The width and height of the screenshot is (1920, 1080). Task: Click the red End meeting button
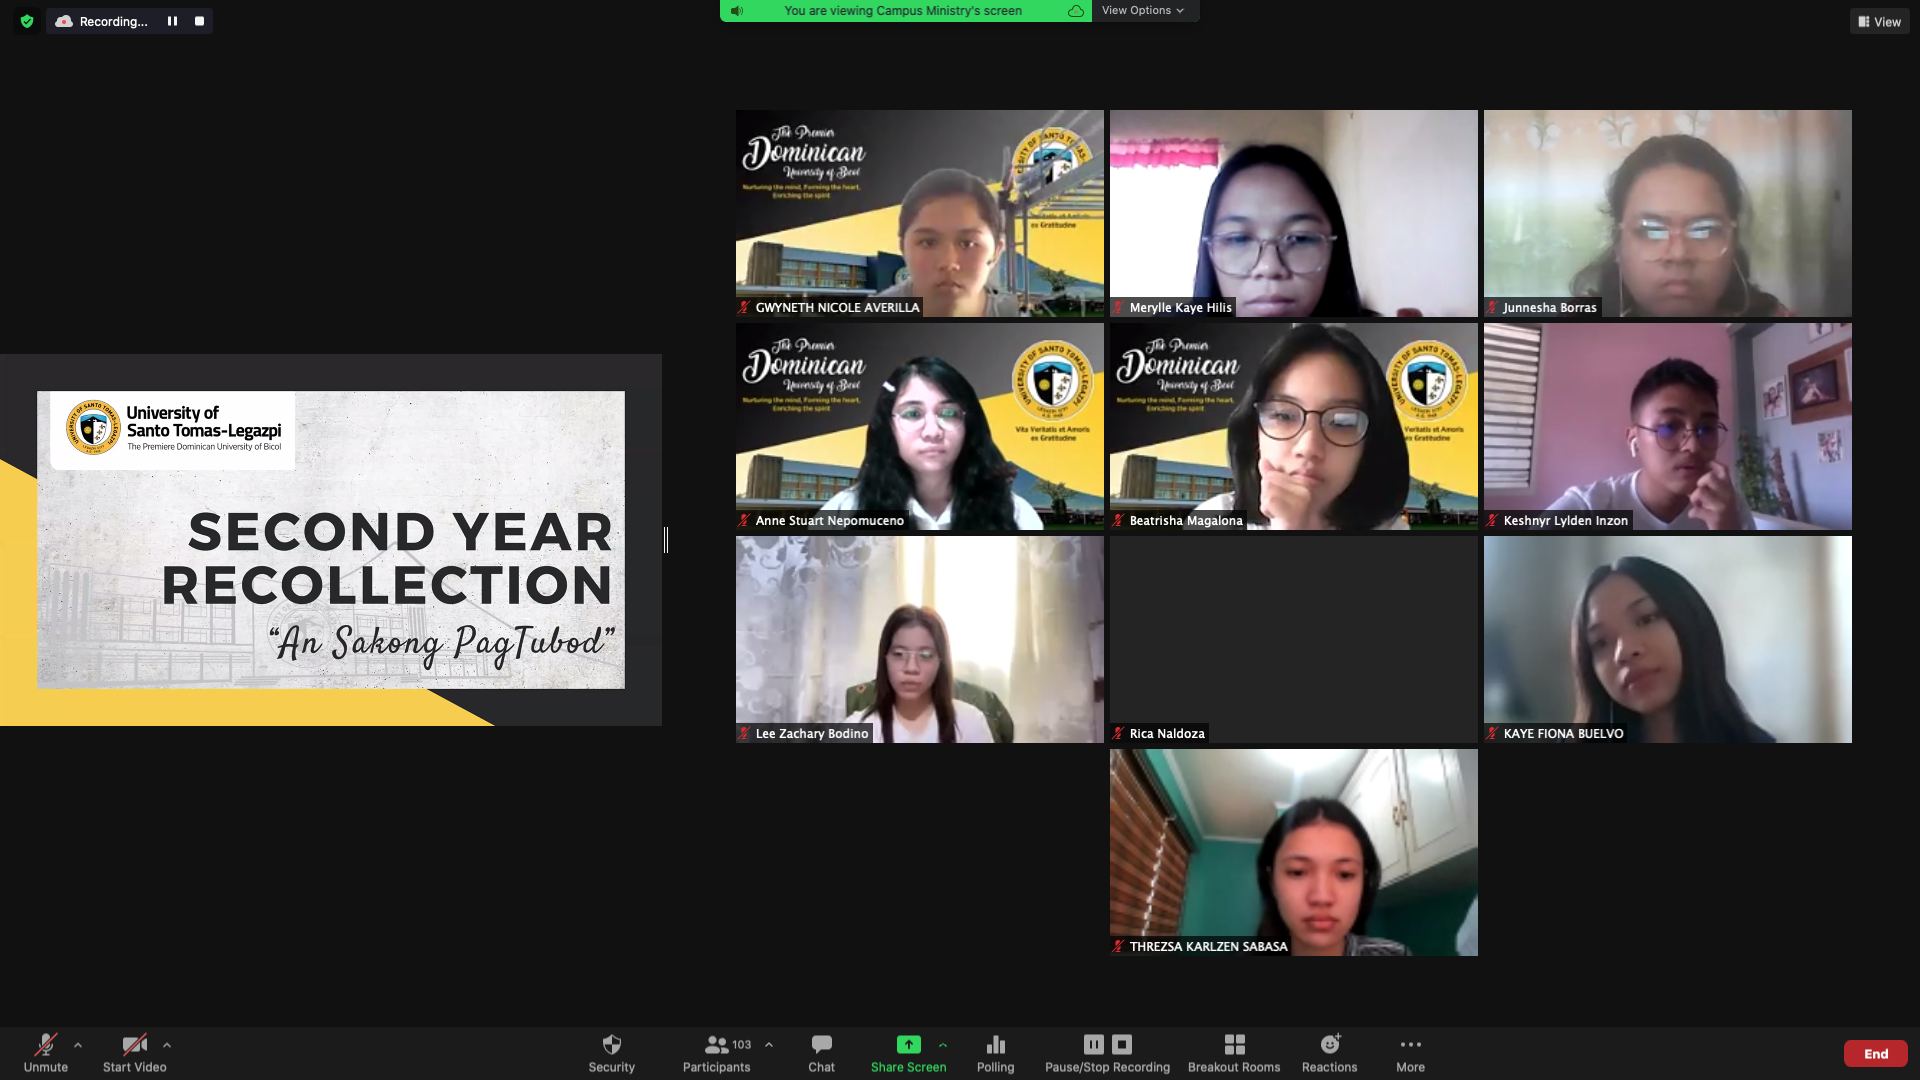click(1875, 1053)
